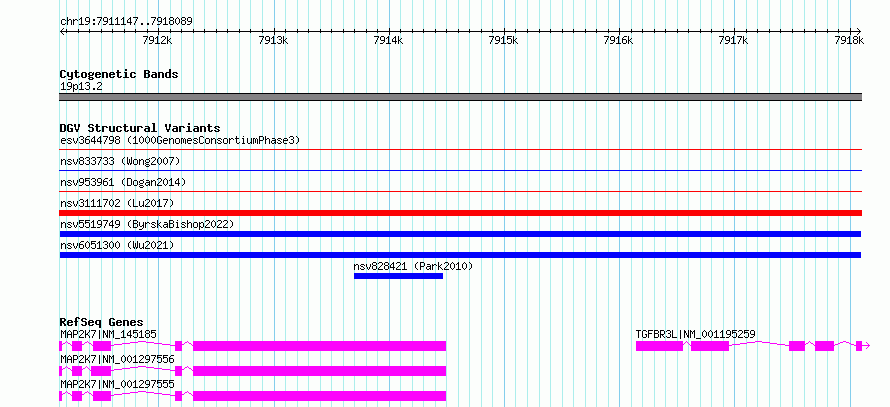The width and height of the screenshot is (890, 407).
Task: Open the MAP2K7|NM_001297555 transcript label
Action: pyautogui.click(x=117, y=384)
